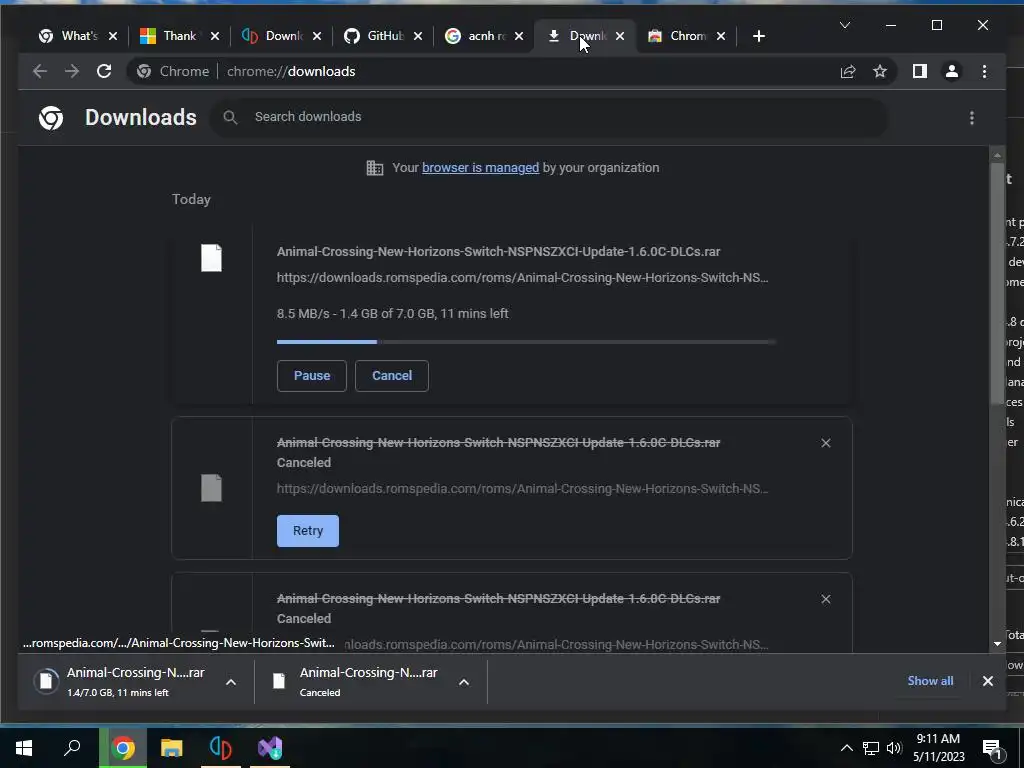Image resolution: width=1024 pixels, height=768 pixels.
Task: Expand options for canceled shelf item
Action: 464,682
